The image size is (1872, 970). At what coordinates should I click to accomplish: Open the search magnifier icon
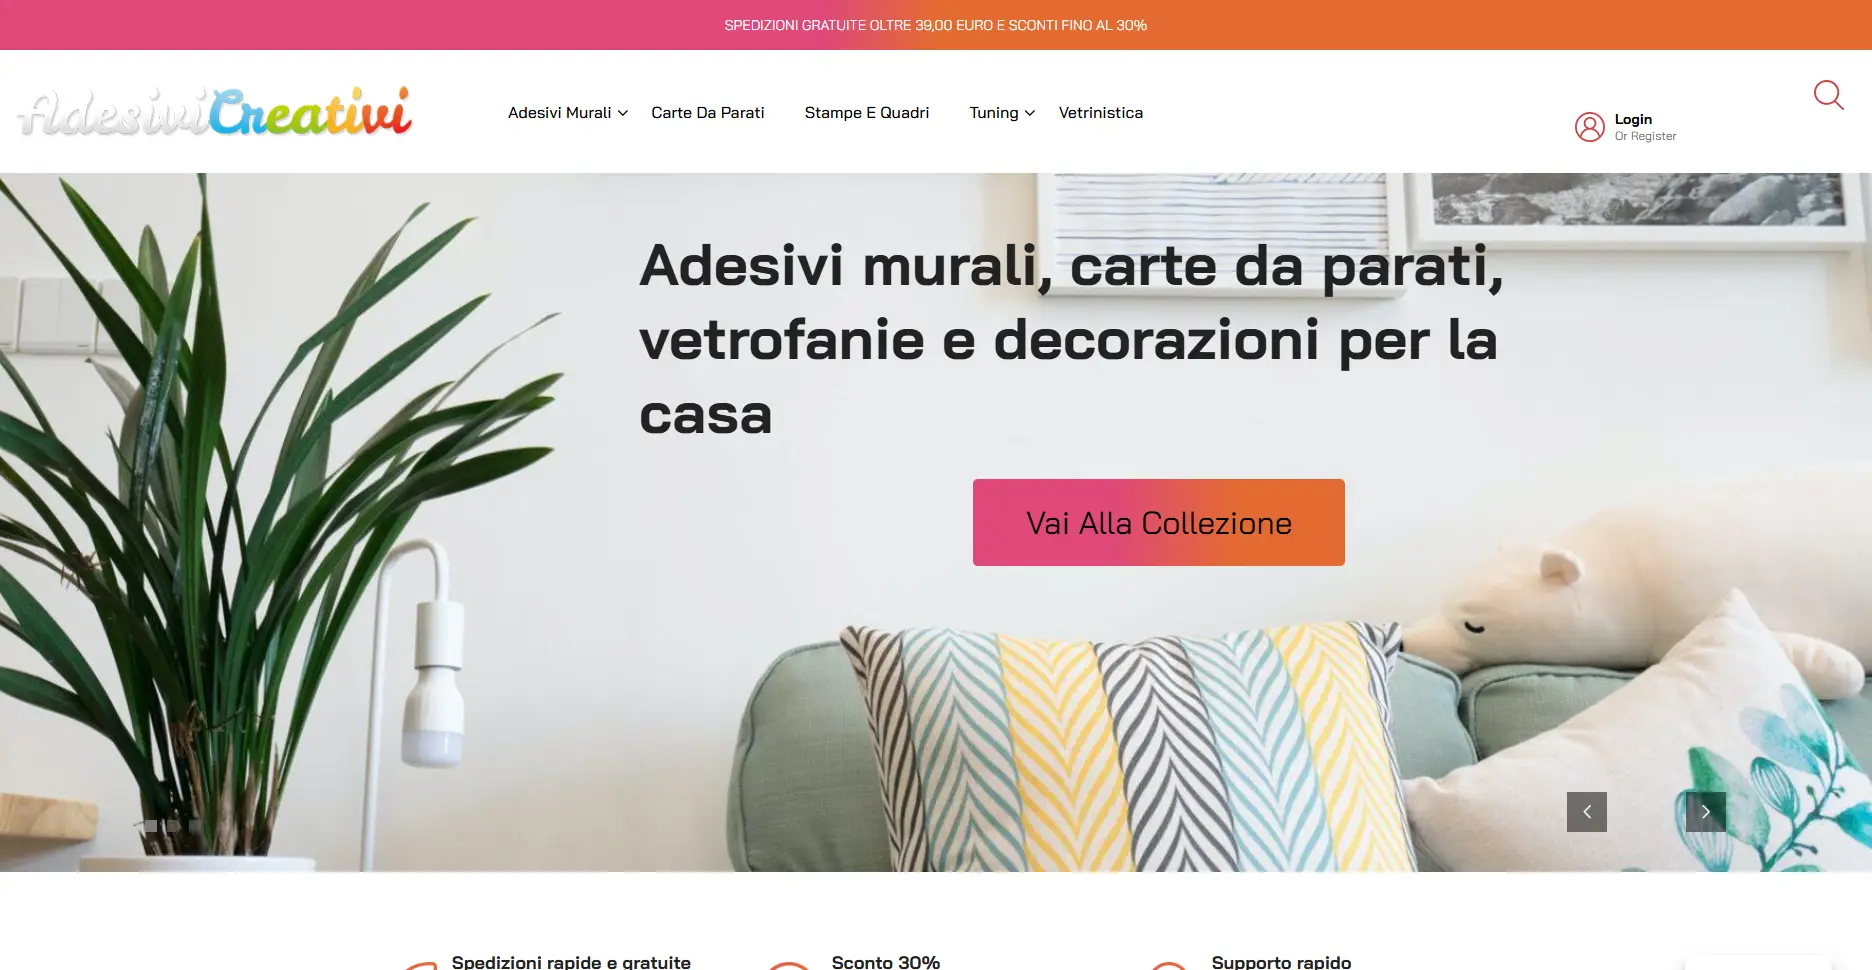tap(1829, 95)
